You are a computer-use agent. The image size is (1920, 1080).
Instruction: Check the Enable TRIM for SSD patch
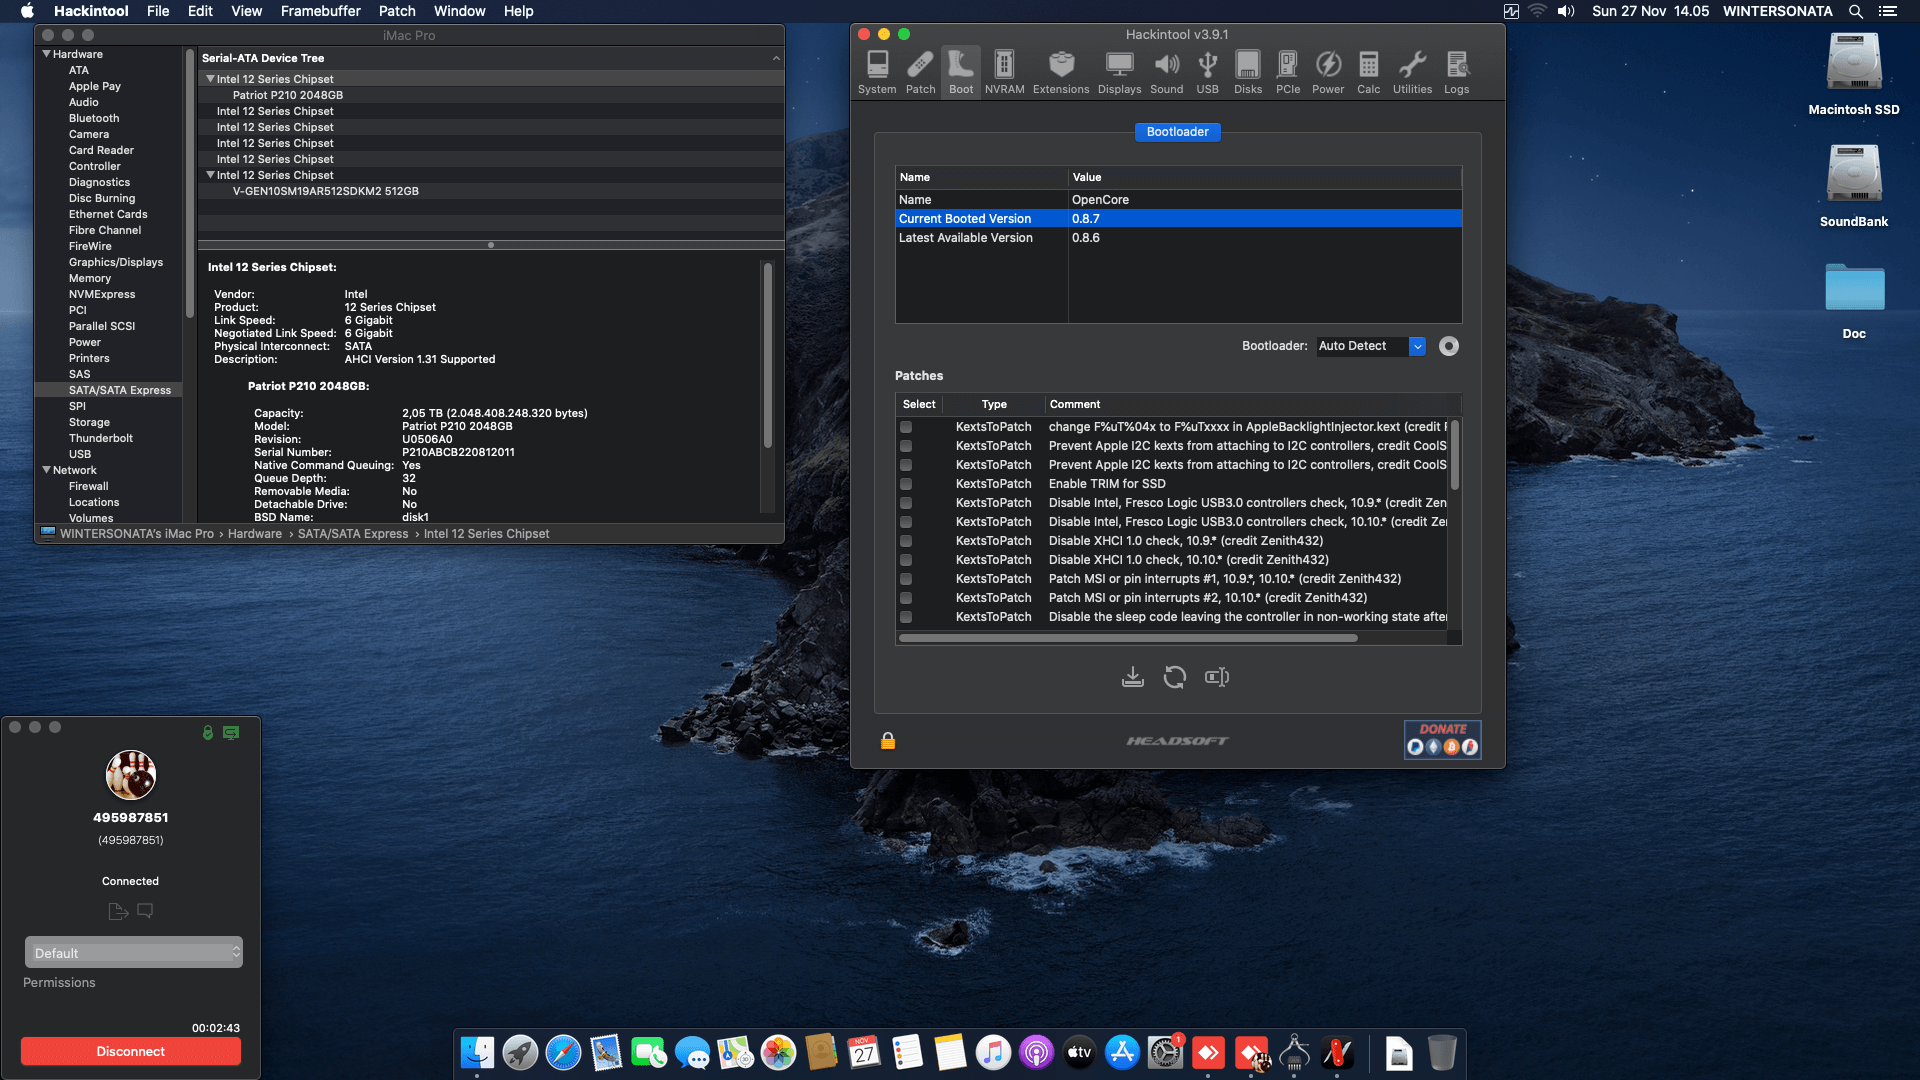906,484
